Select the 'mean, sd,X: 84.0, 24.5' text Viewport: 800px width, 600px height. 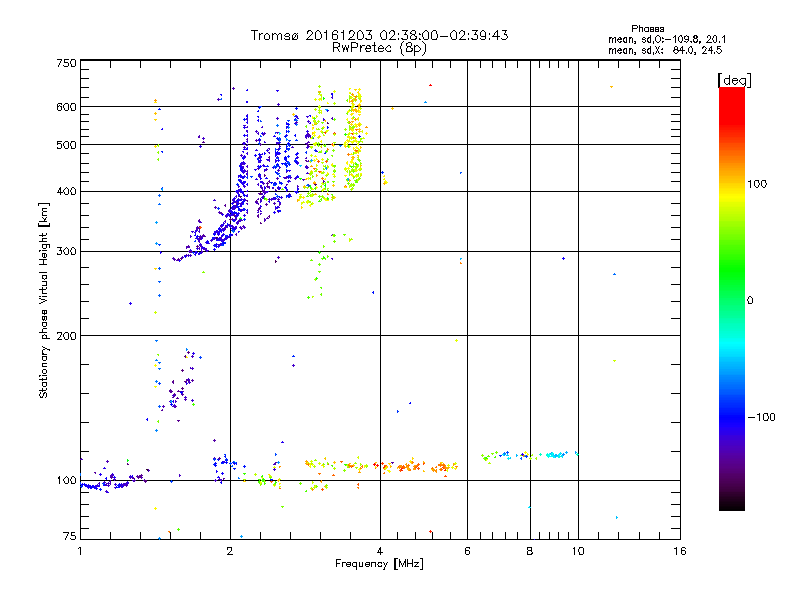pyautogui.click(x=665, y=50)
